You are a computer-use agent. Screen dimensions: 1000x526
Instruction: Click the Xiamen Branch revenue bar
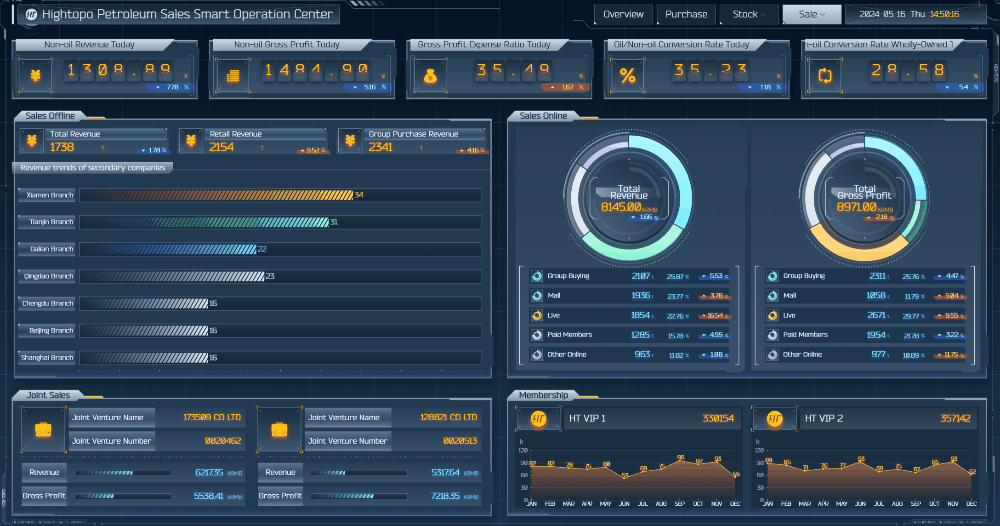216,195
